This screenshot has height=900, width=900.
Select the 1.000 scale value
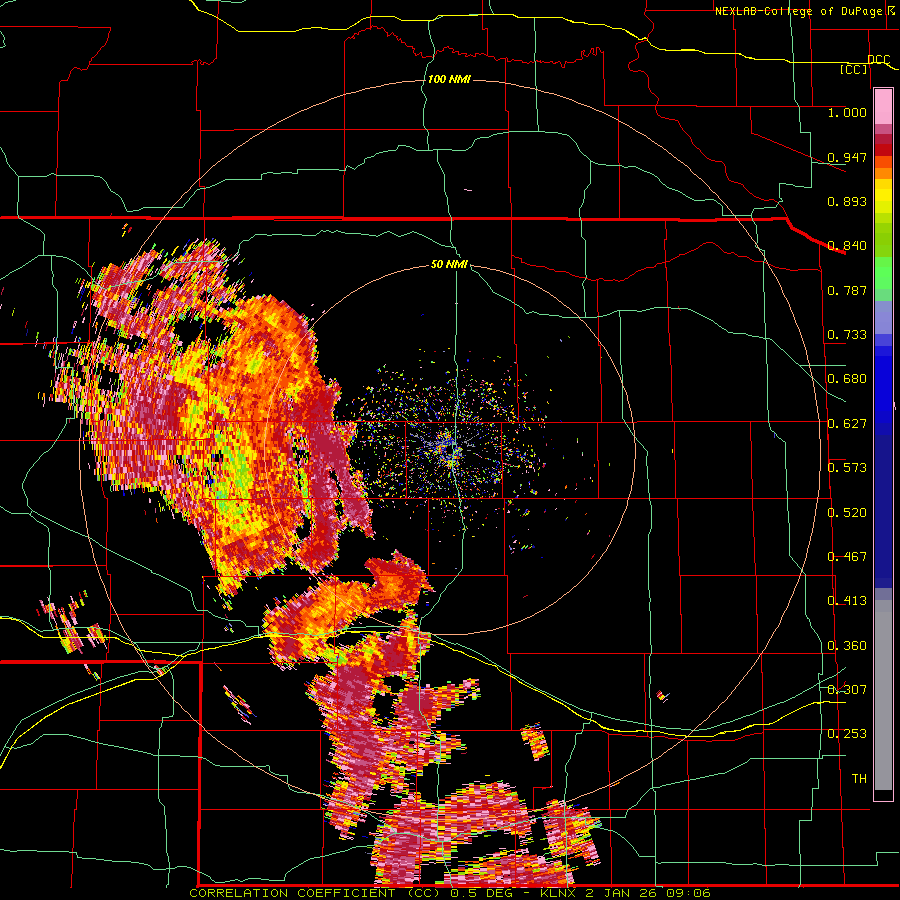[847, 112]
